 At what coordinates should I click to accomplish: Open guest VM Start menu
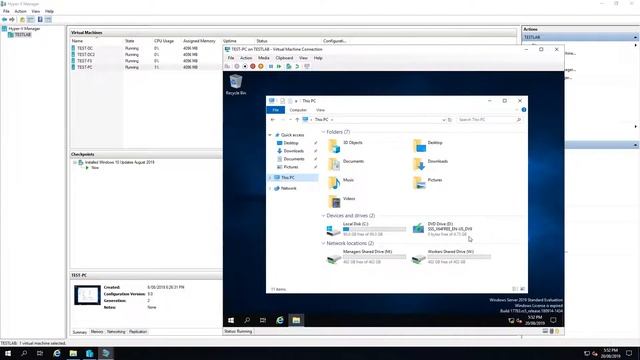(231, 320)
